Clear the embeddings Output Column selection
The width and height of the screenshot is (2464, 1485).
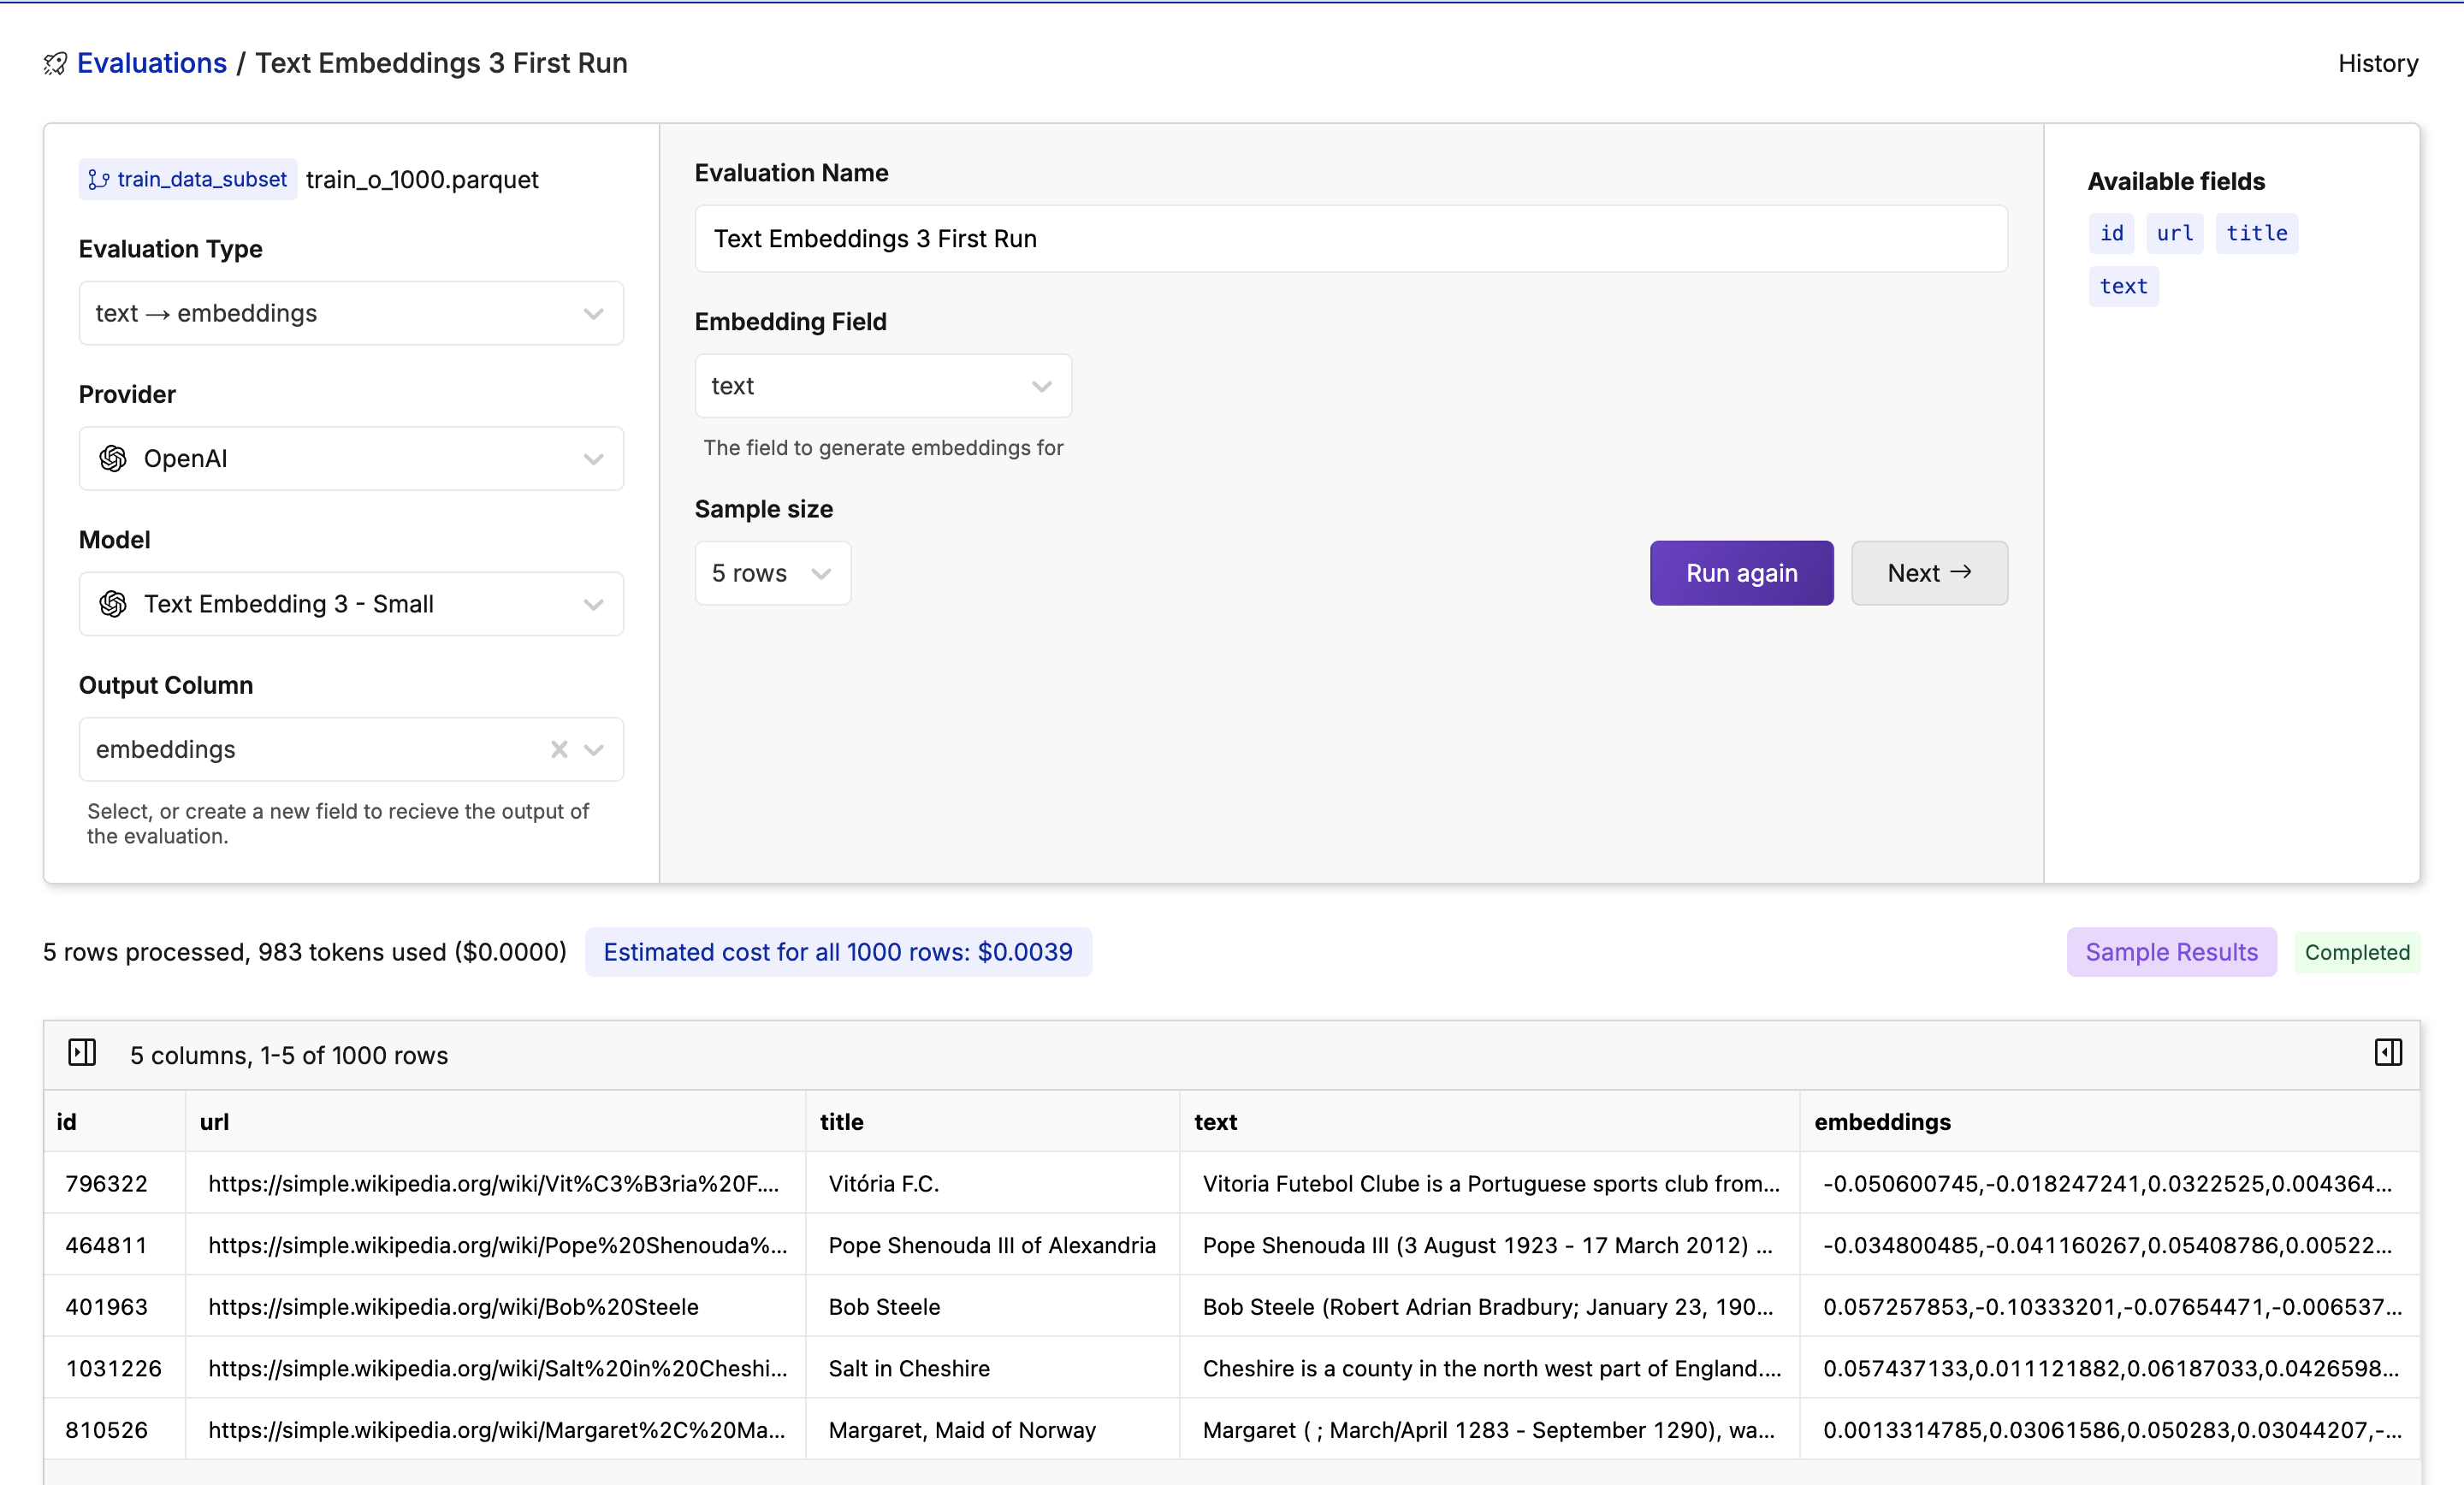[x=559, y=750]
